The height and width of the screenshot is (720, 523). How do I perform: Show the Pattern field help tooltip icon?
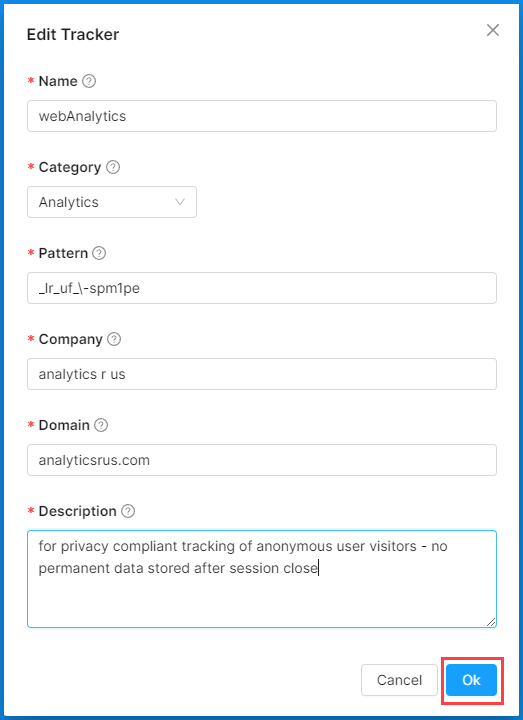99,253
